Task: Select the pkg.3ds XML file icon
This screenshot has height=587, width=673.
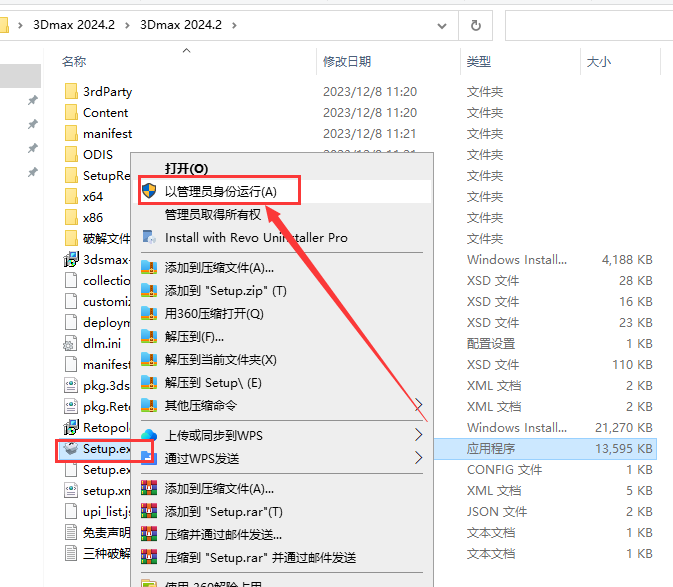Action: click(x=71, y=385)
